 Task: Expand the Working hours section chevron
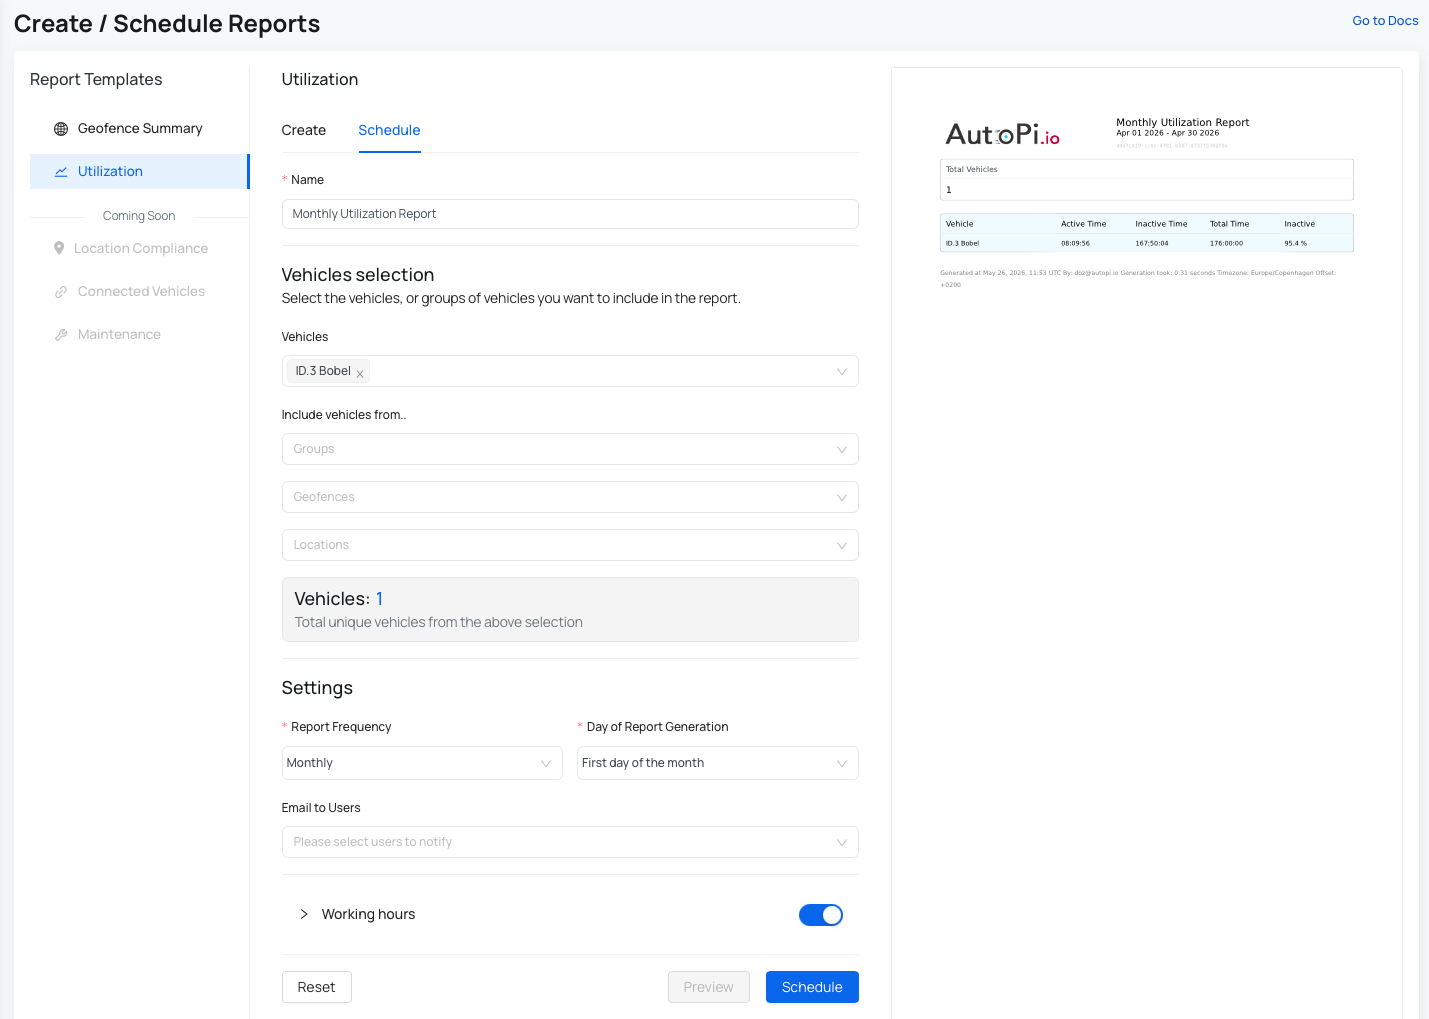tap(304, 914)
